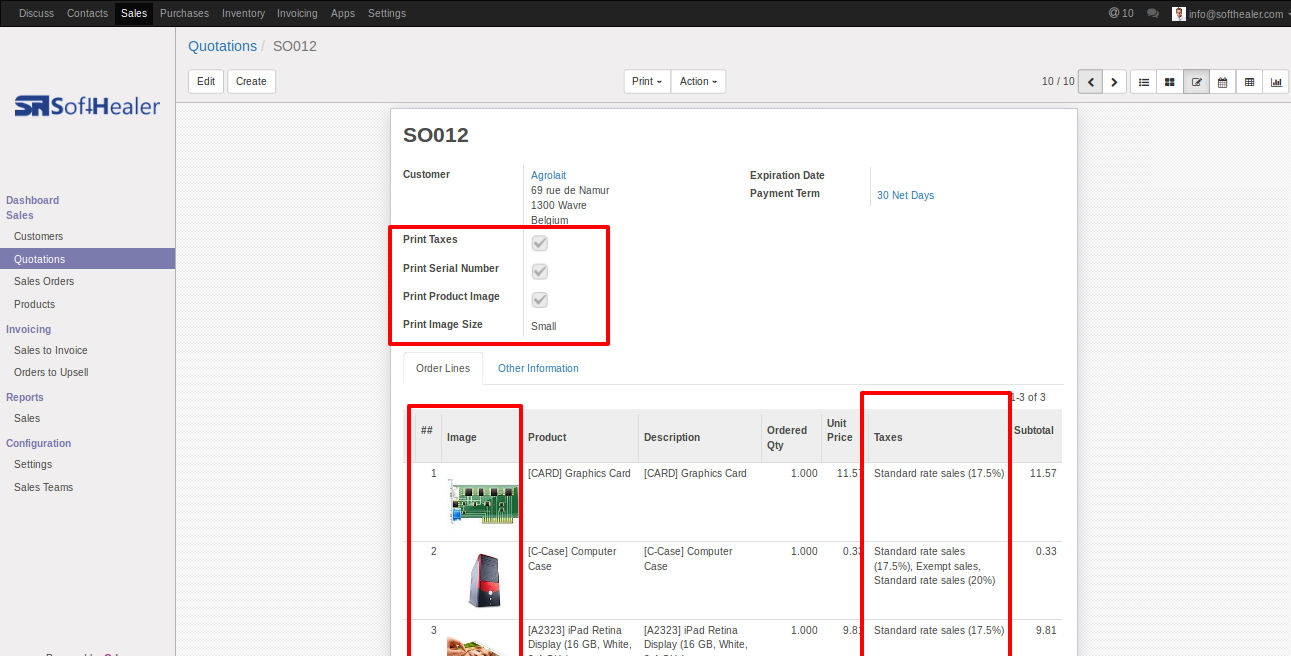Switch to the Order Lines tab
1291x656 pixels.
443,368
